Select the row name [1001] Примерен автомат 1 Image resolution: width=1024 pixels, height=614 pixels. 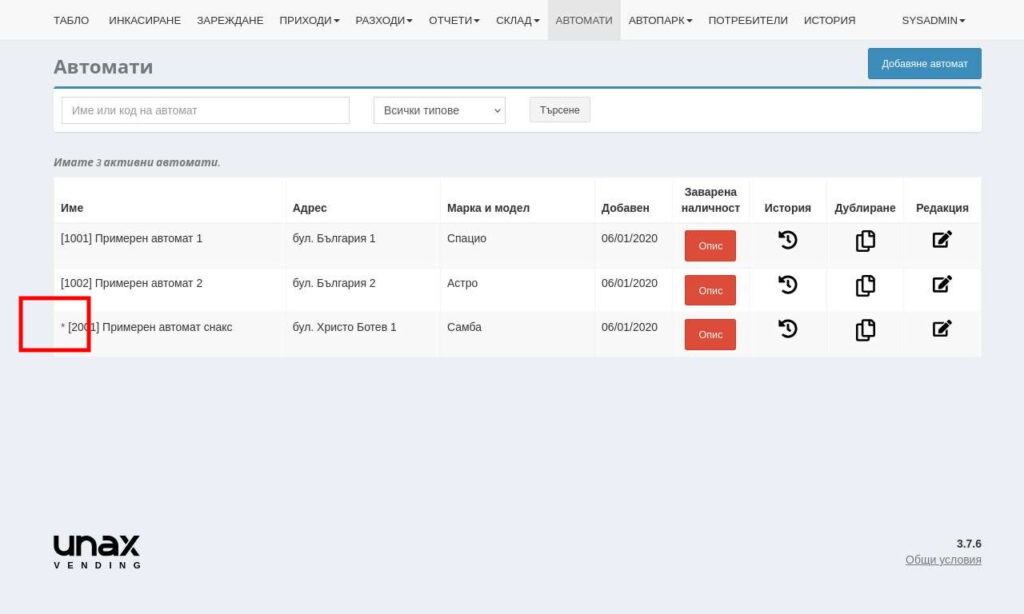131,238
